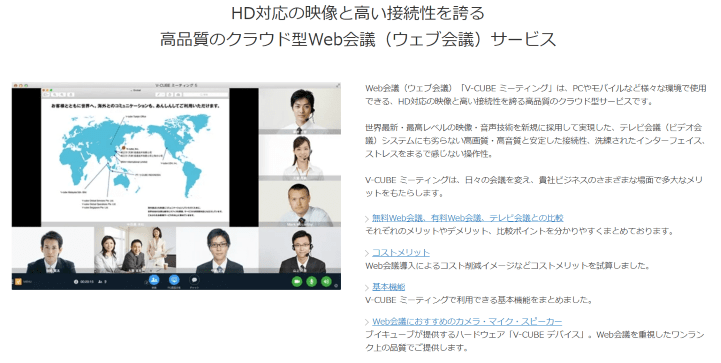Open Web会議におすすめのカメラ・マイク・スピーカー link

tap(467, 322)
